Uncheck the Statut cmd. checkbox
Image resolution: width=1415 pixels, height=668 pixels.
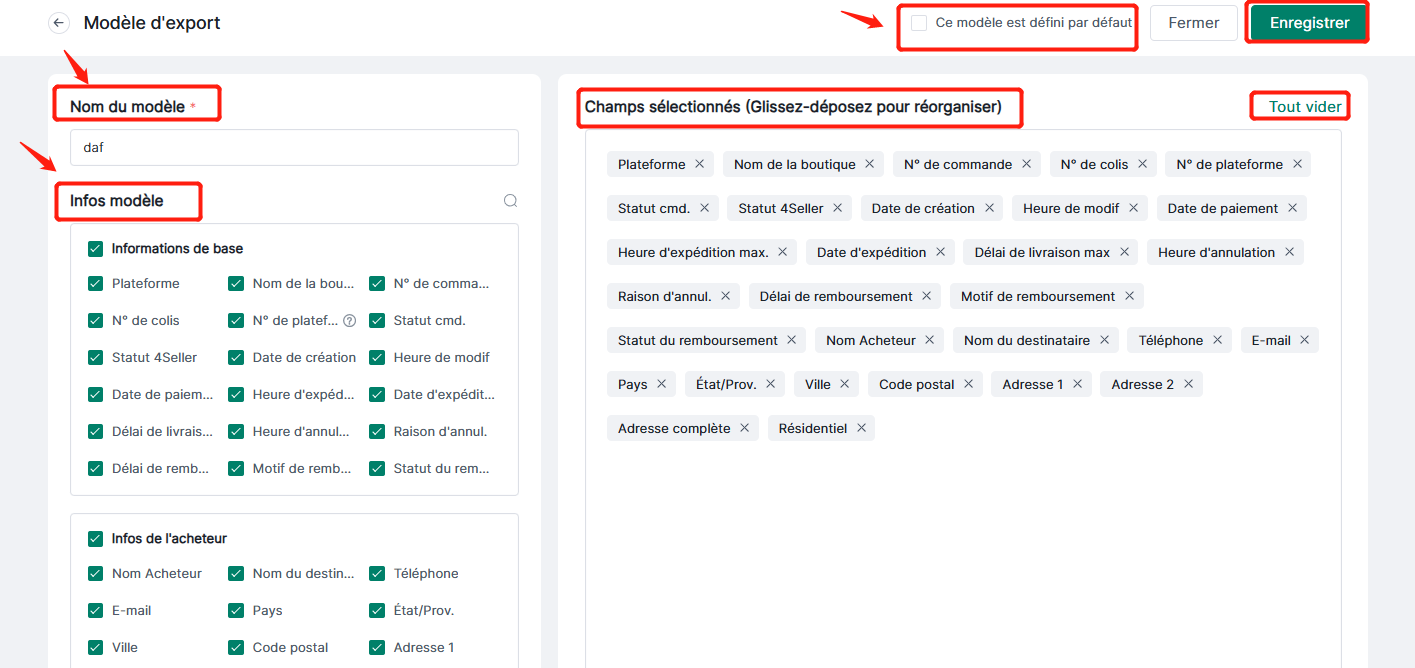point(377,321)
